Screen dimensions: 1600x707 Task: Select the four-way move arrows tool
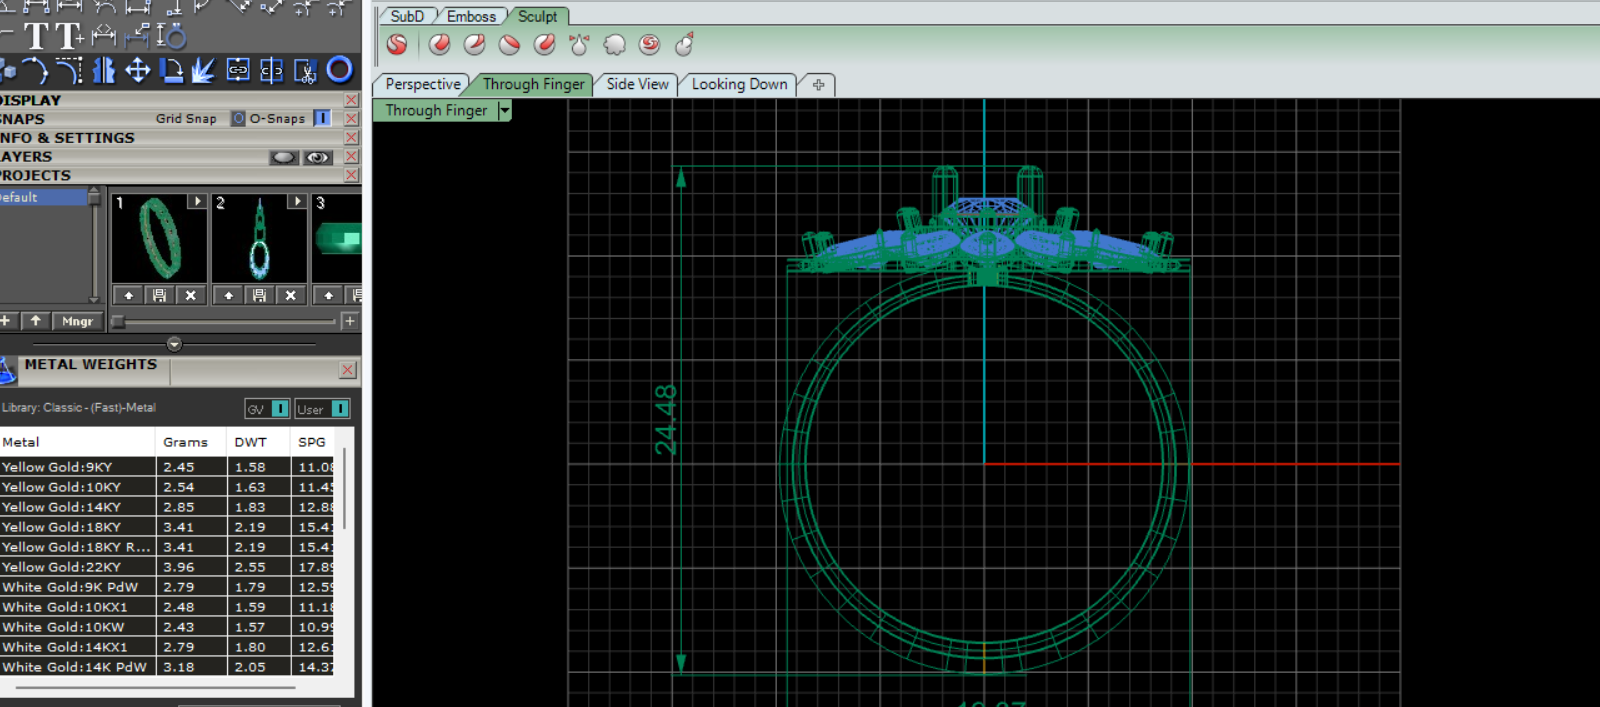[x=137, y=70]
